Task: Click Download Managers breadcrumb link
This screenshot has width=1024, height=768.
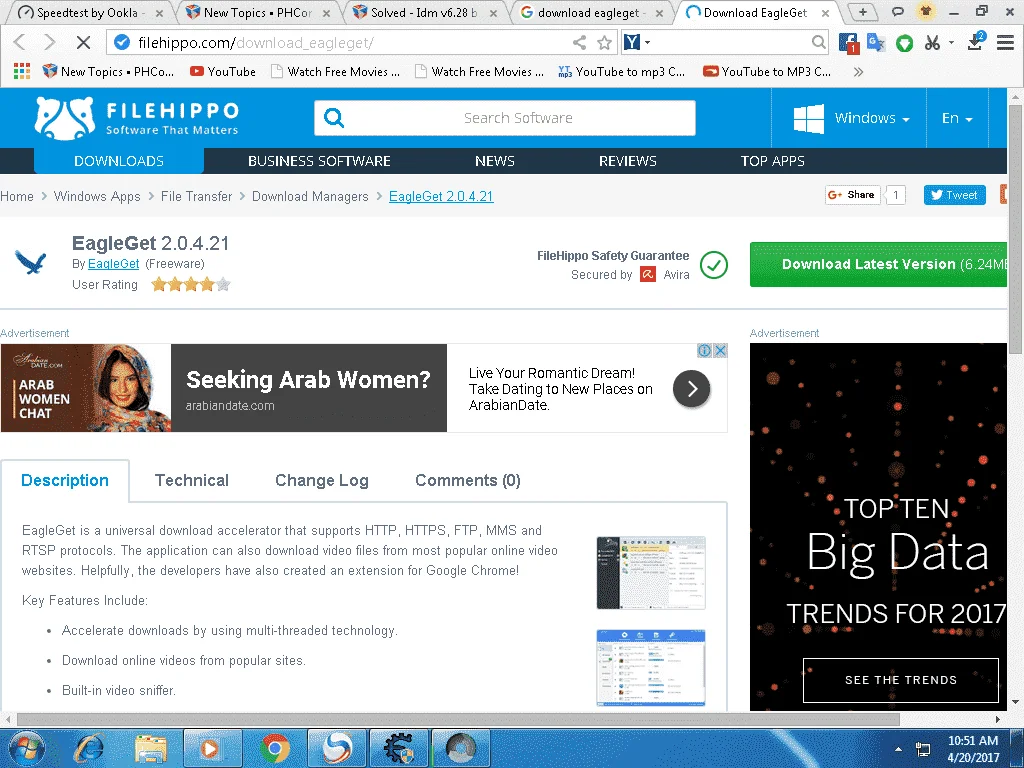Action: coord(310,197)
